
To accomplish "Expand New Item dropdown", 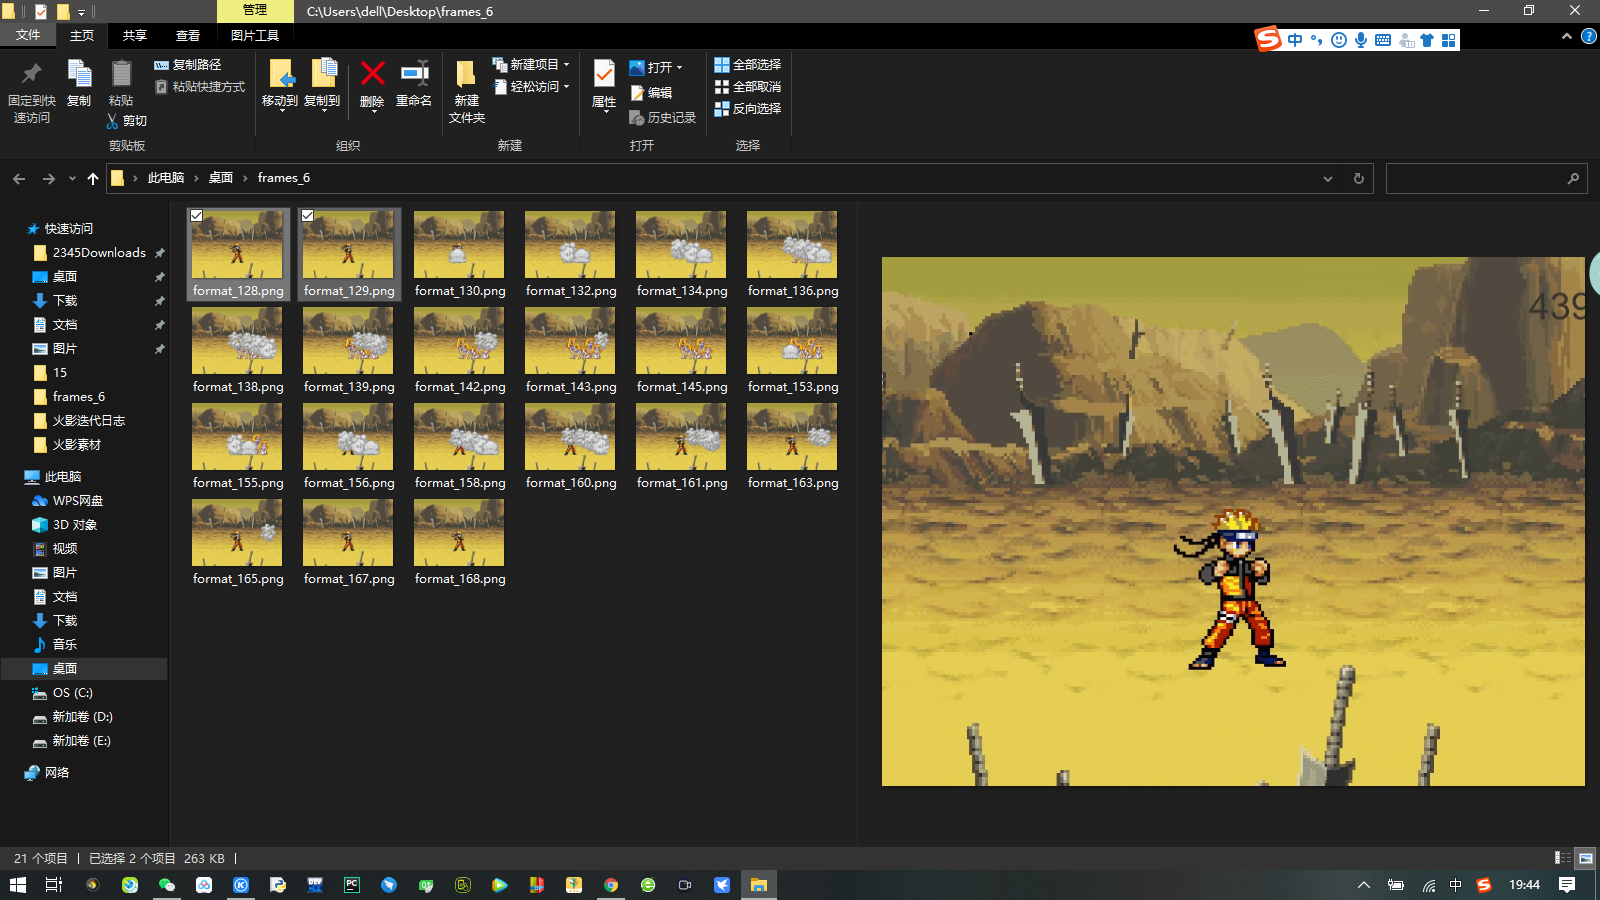I will pos(566,65).
